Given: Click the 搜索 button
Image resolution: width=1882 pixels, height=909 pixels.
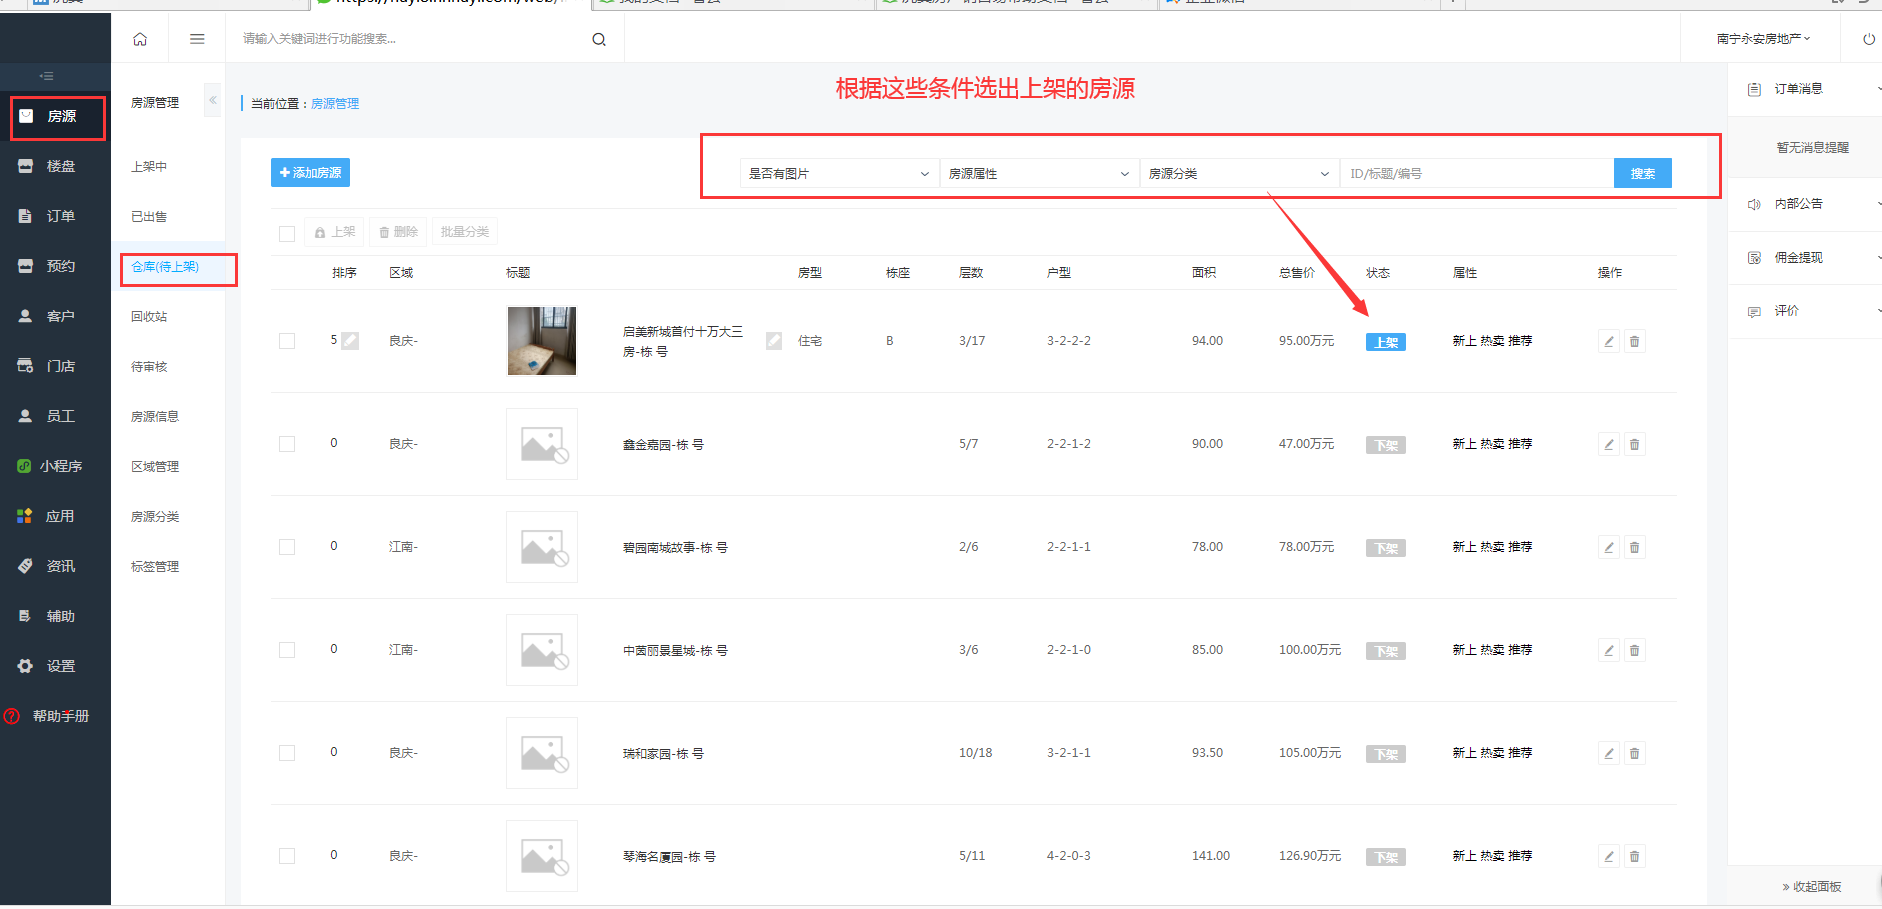Looking at the screenshot, I should tap(1642, 173).
